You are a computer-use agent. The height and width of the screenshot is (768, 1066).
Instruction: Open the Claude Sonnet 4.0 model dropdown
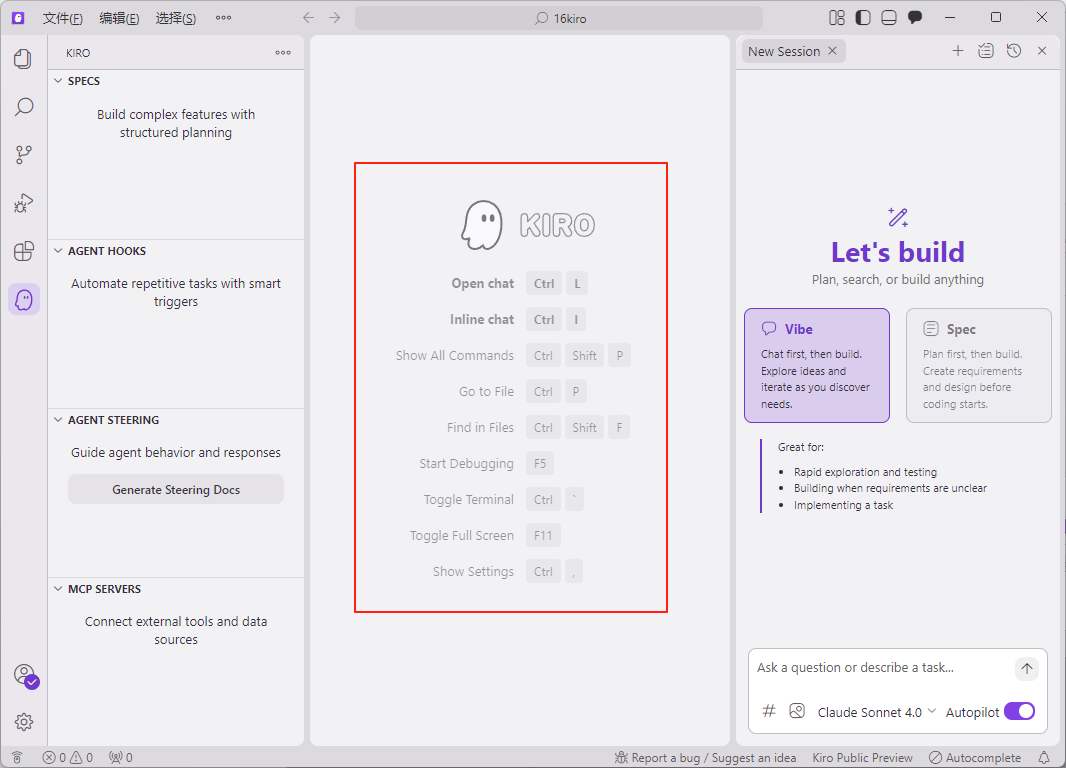(876, 712)
